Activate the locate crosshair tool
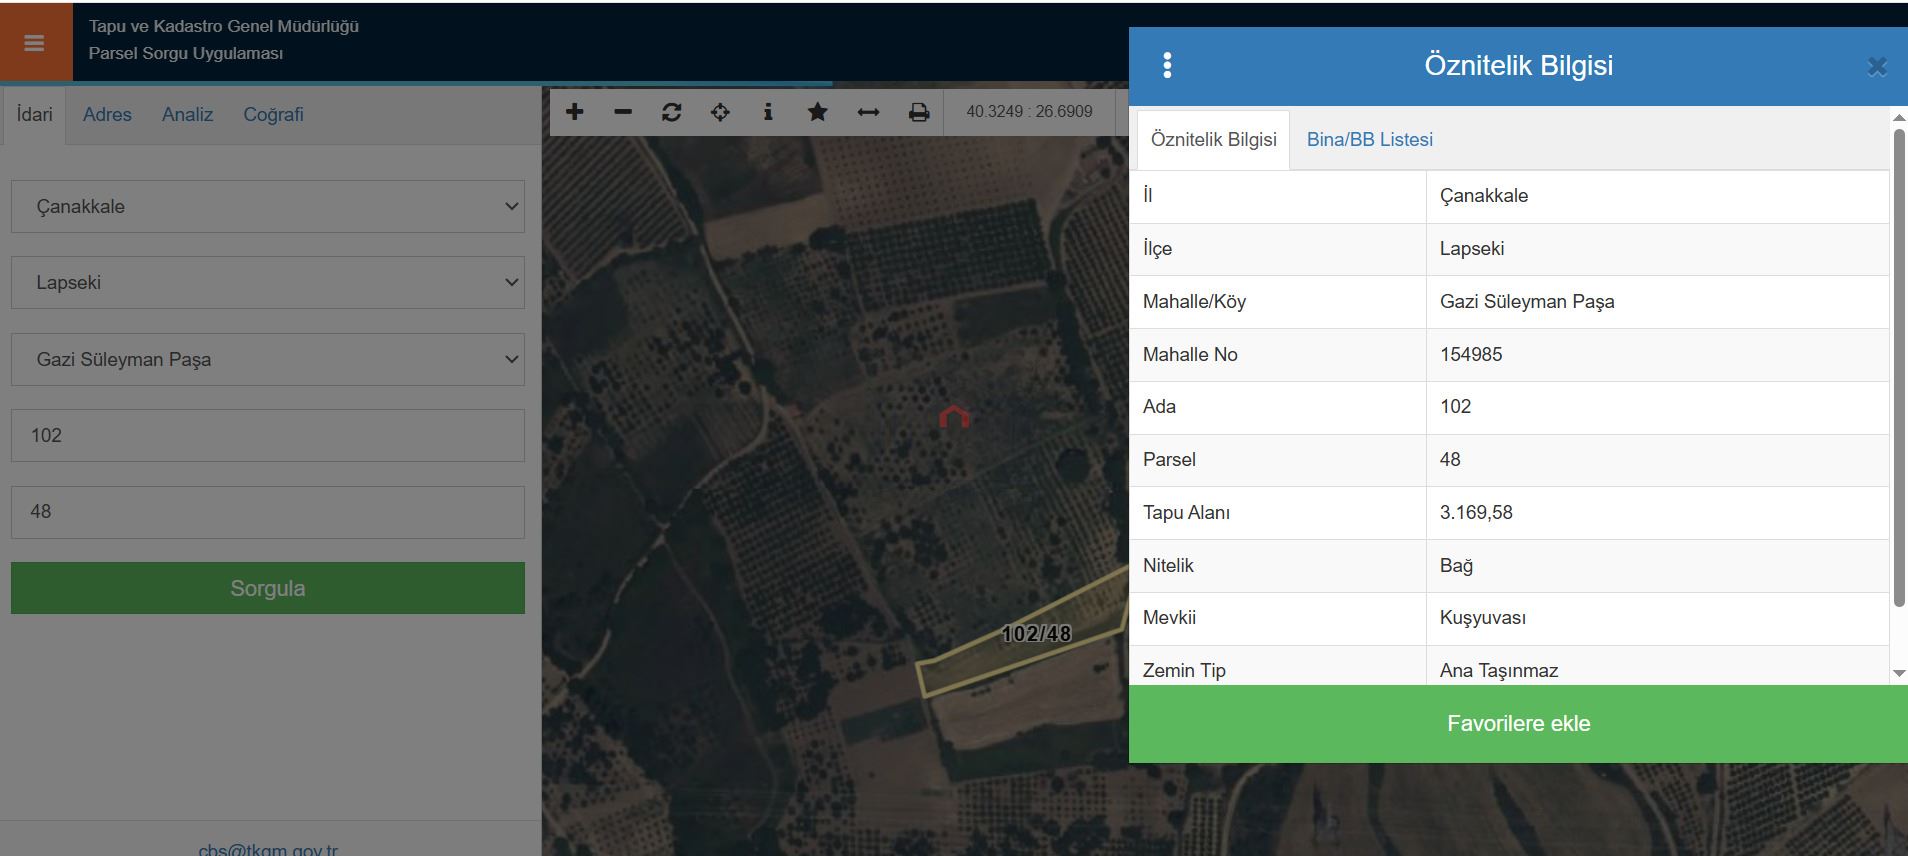The height and width of the screenshot is (856, 1908). click(720, 112)
